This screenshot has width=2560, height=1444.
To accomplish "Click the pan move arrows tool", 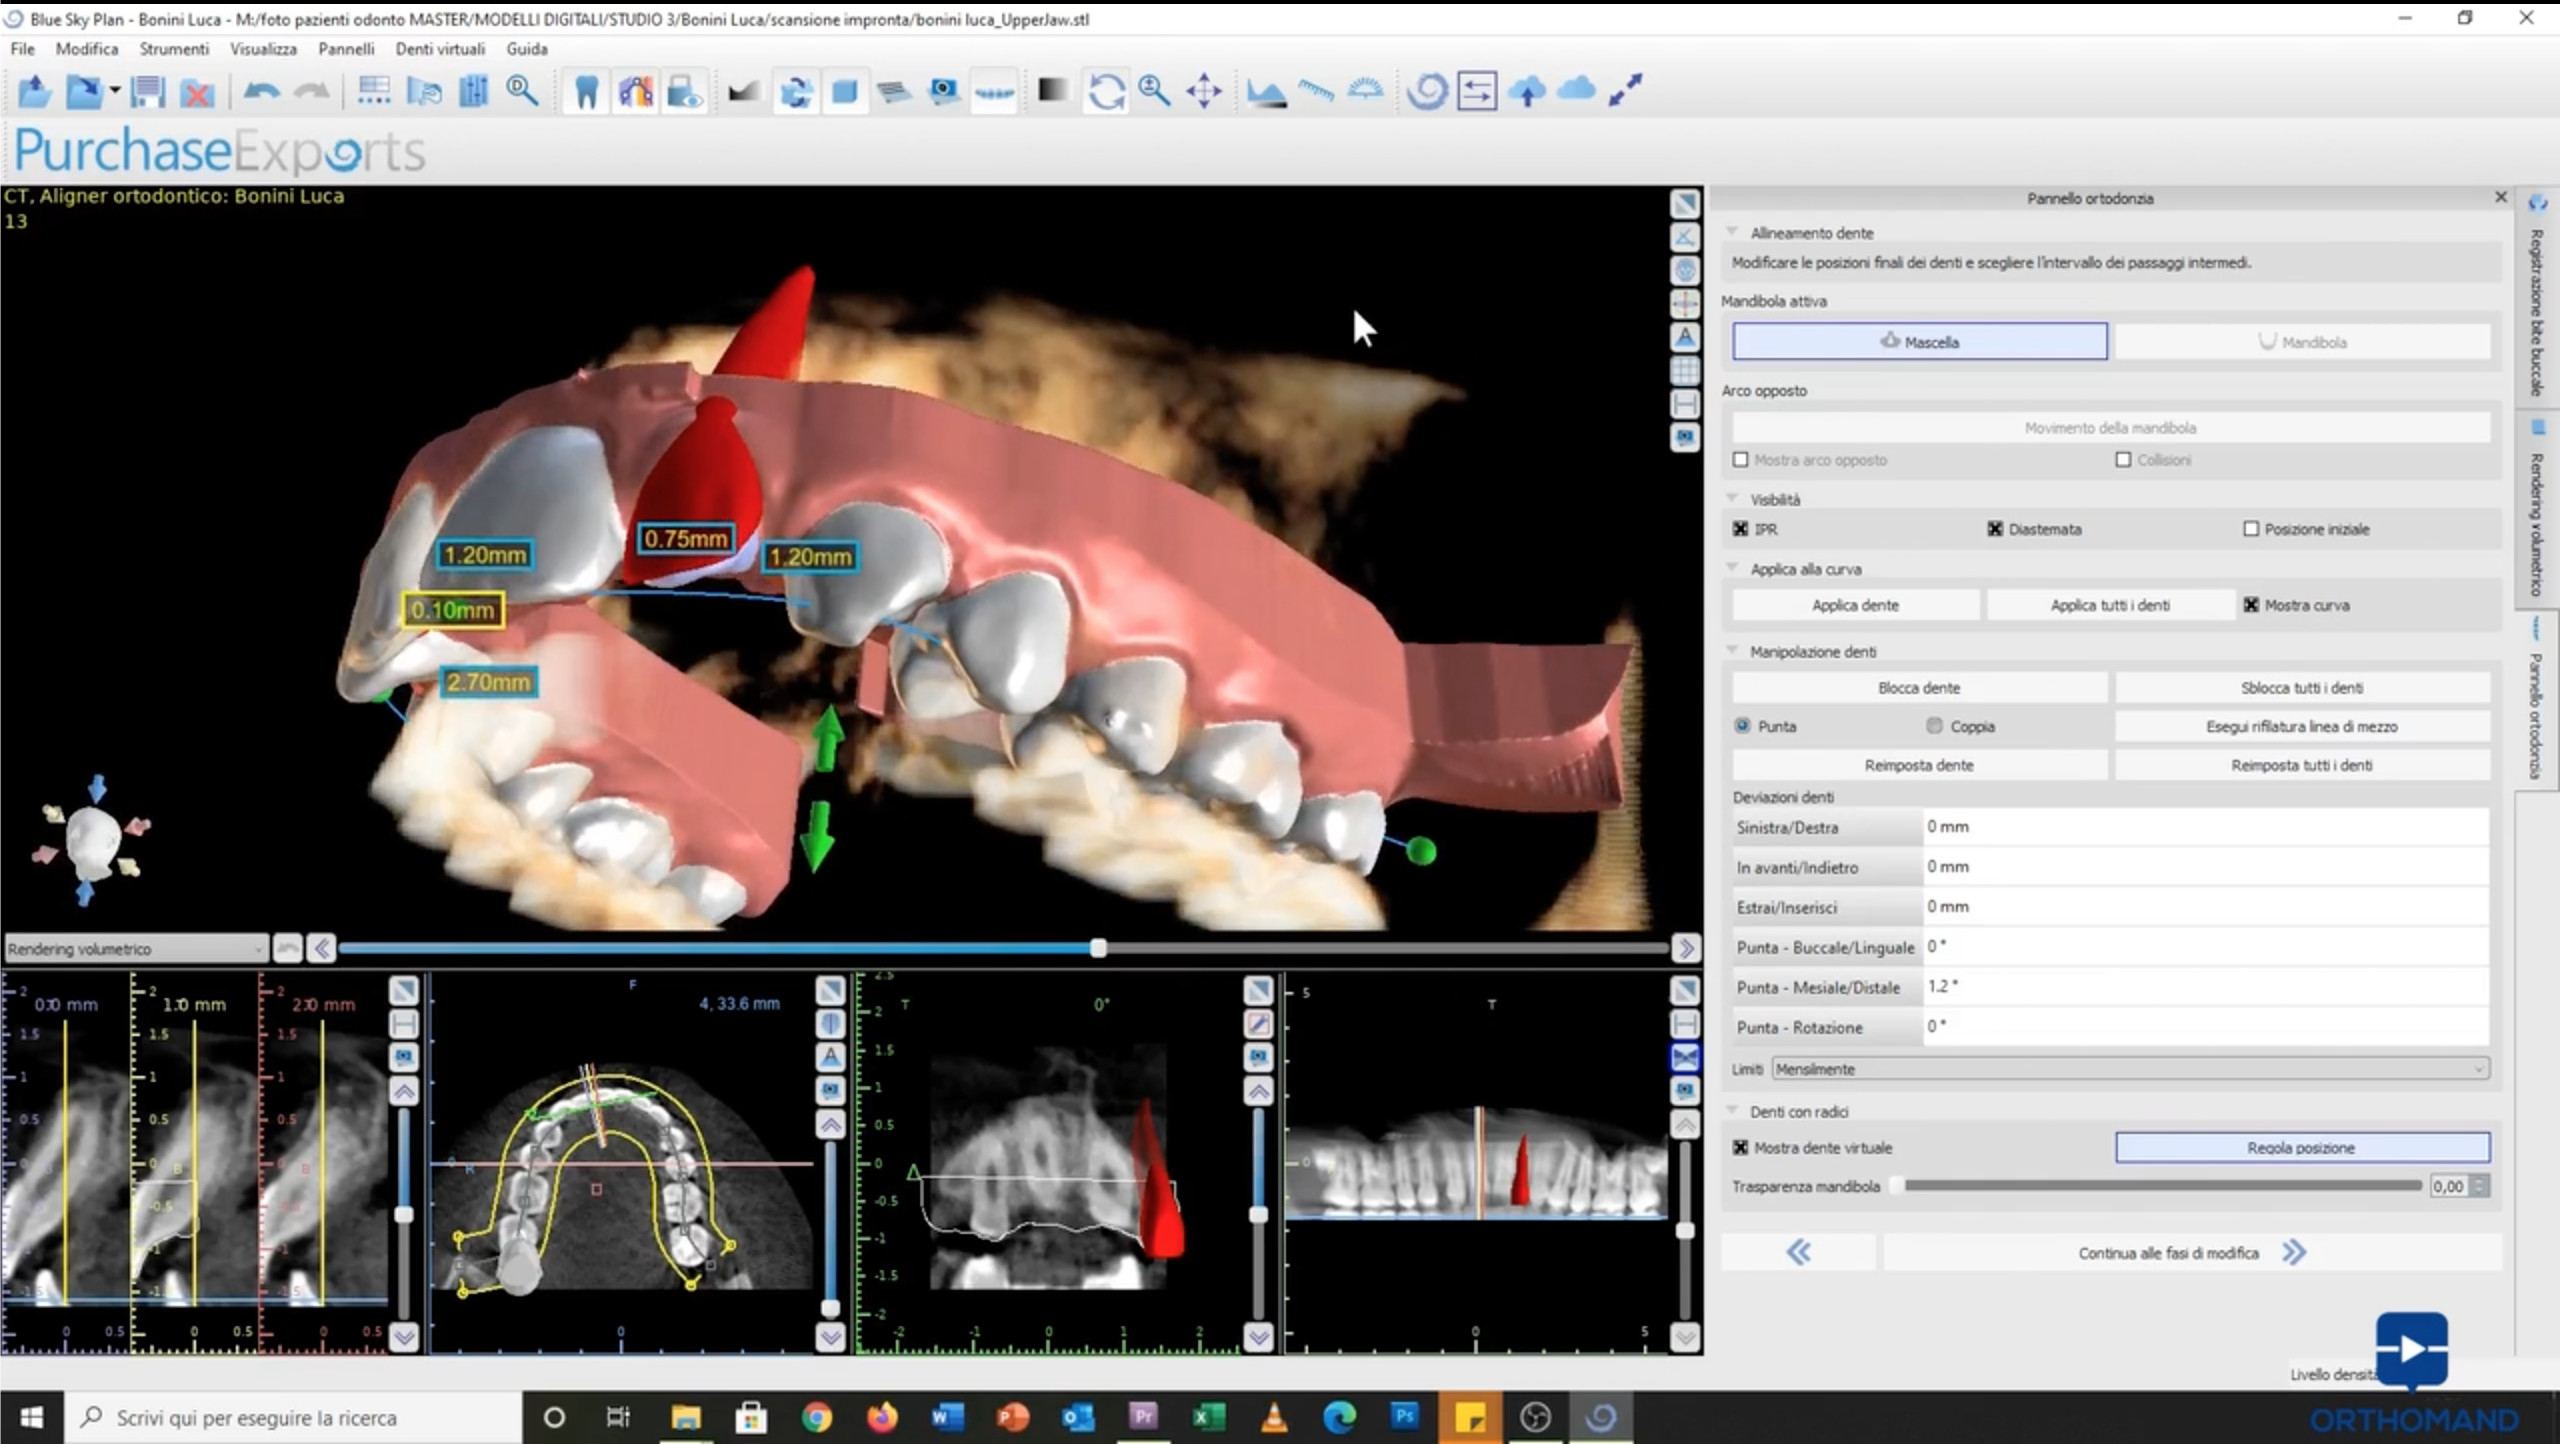I will coord(1204,92).
